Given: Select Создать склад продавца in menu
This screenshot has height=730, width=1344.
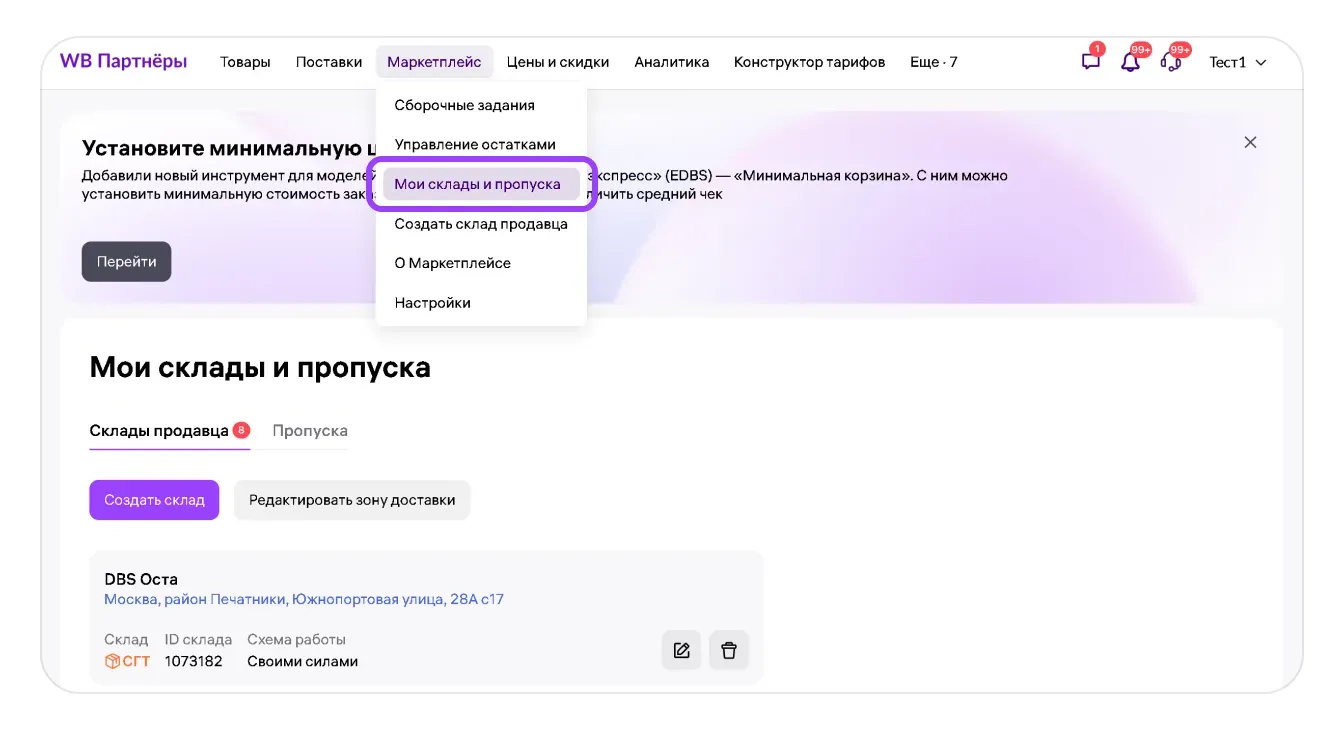Looking at the screenshot, I should point(481,224).
